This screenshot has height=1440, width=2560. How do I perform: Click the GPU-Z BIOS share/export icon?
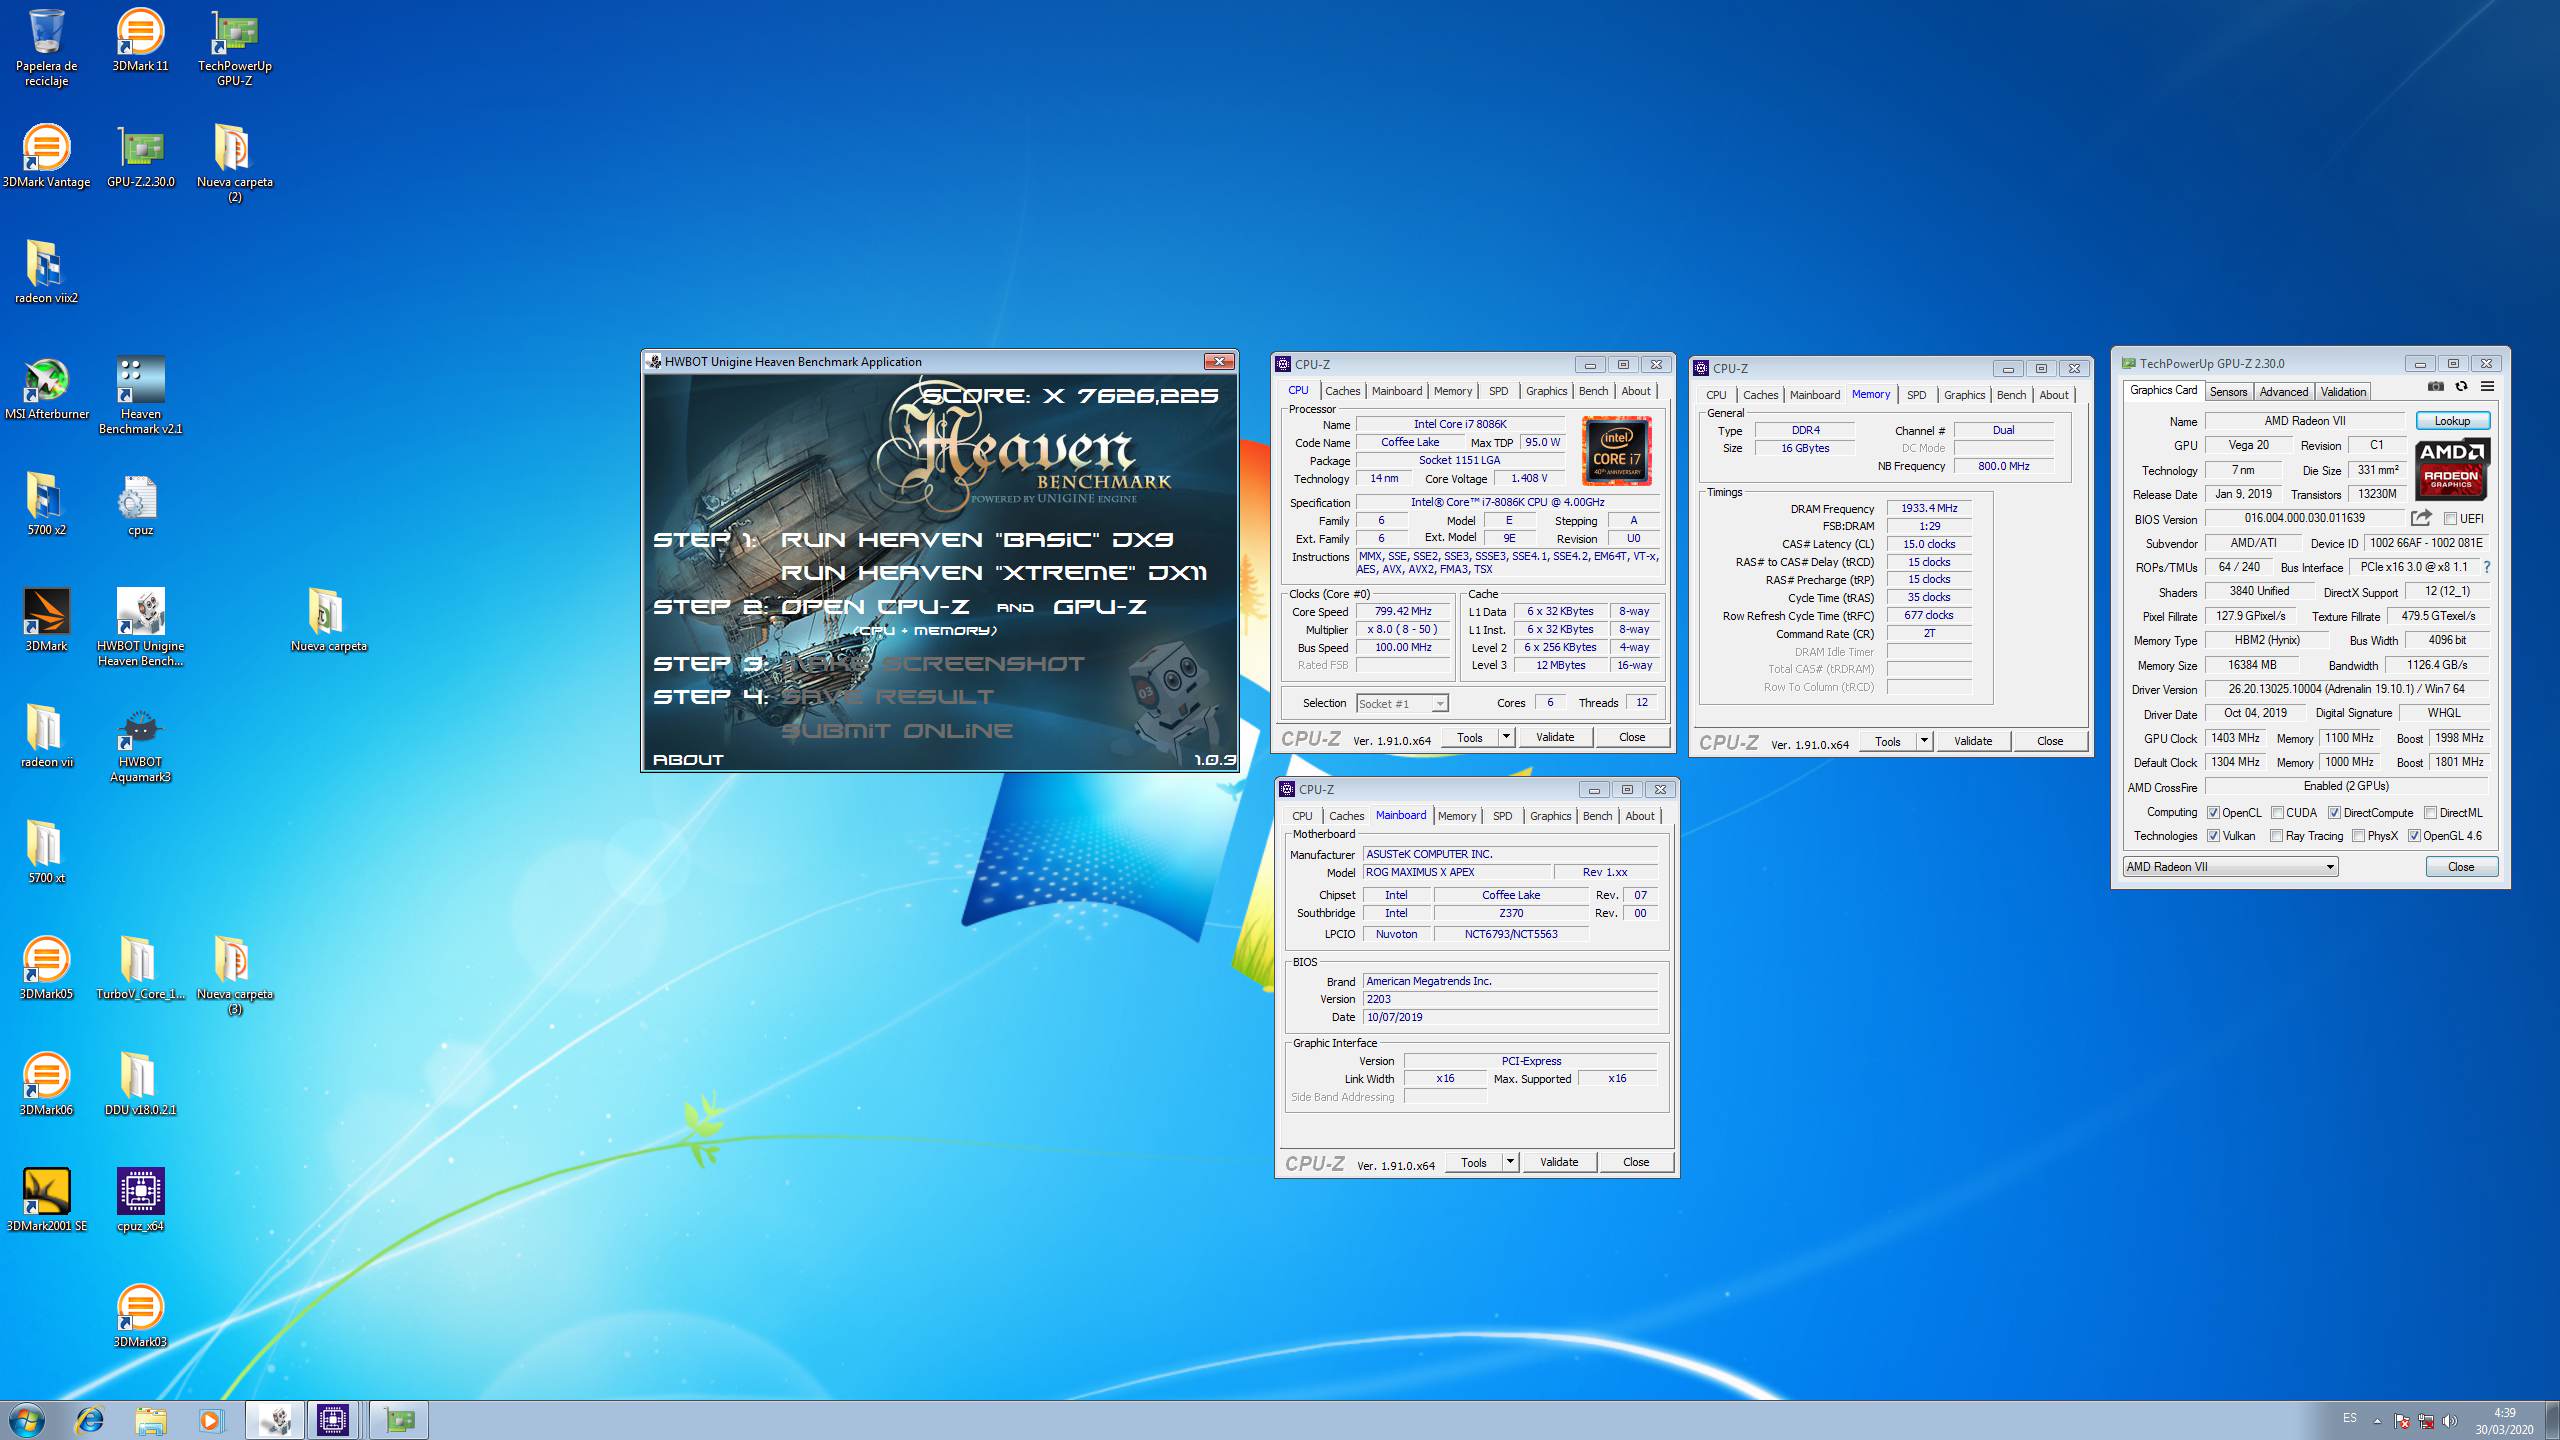pos(2421,518)
